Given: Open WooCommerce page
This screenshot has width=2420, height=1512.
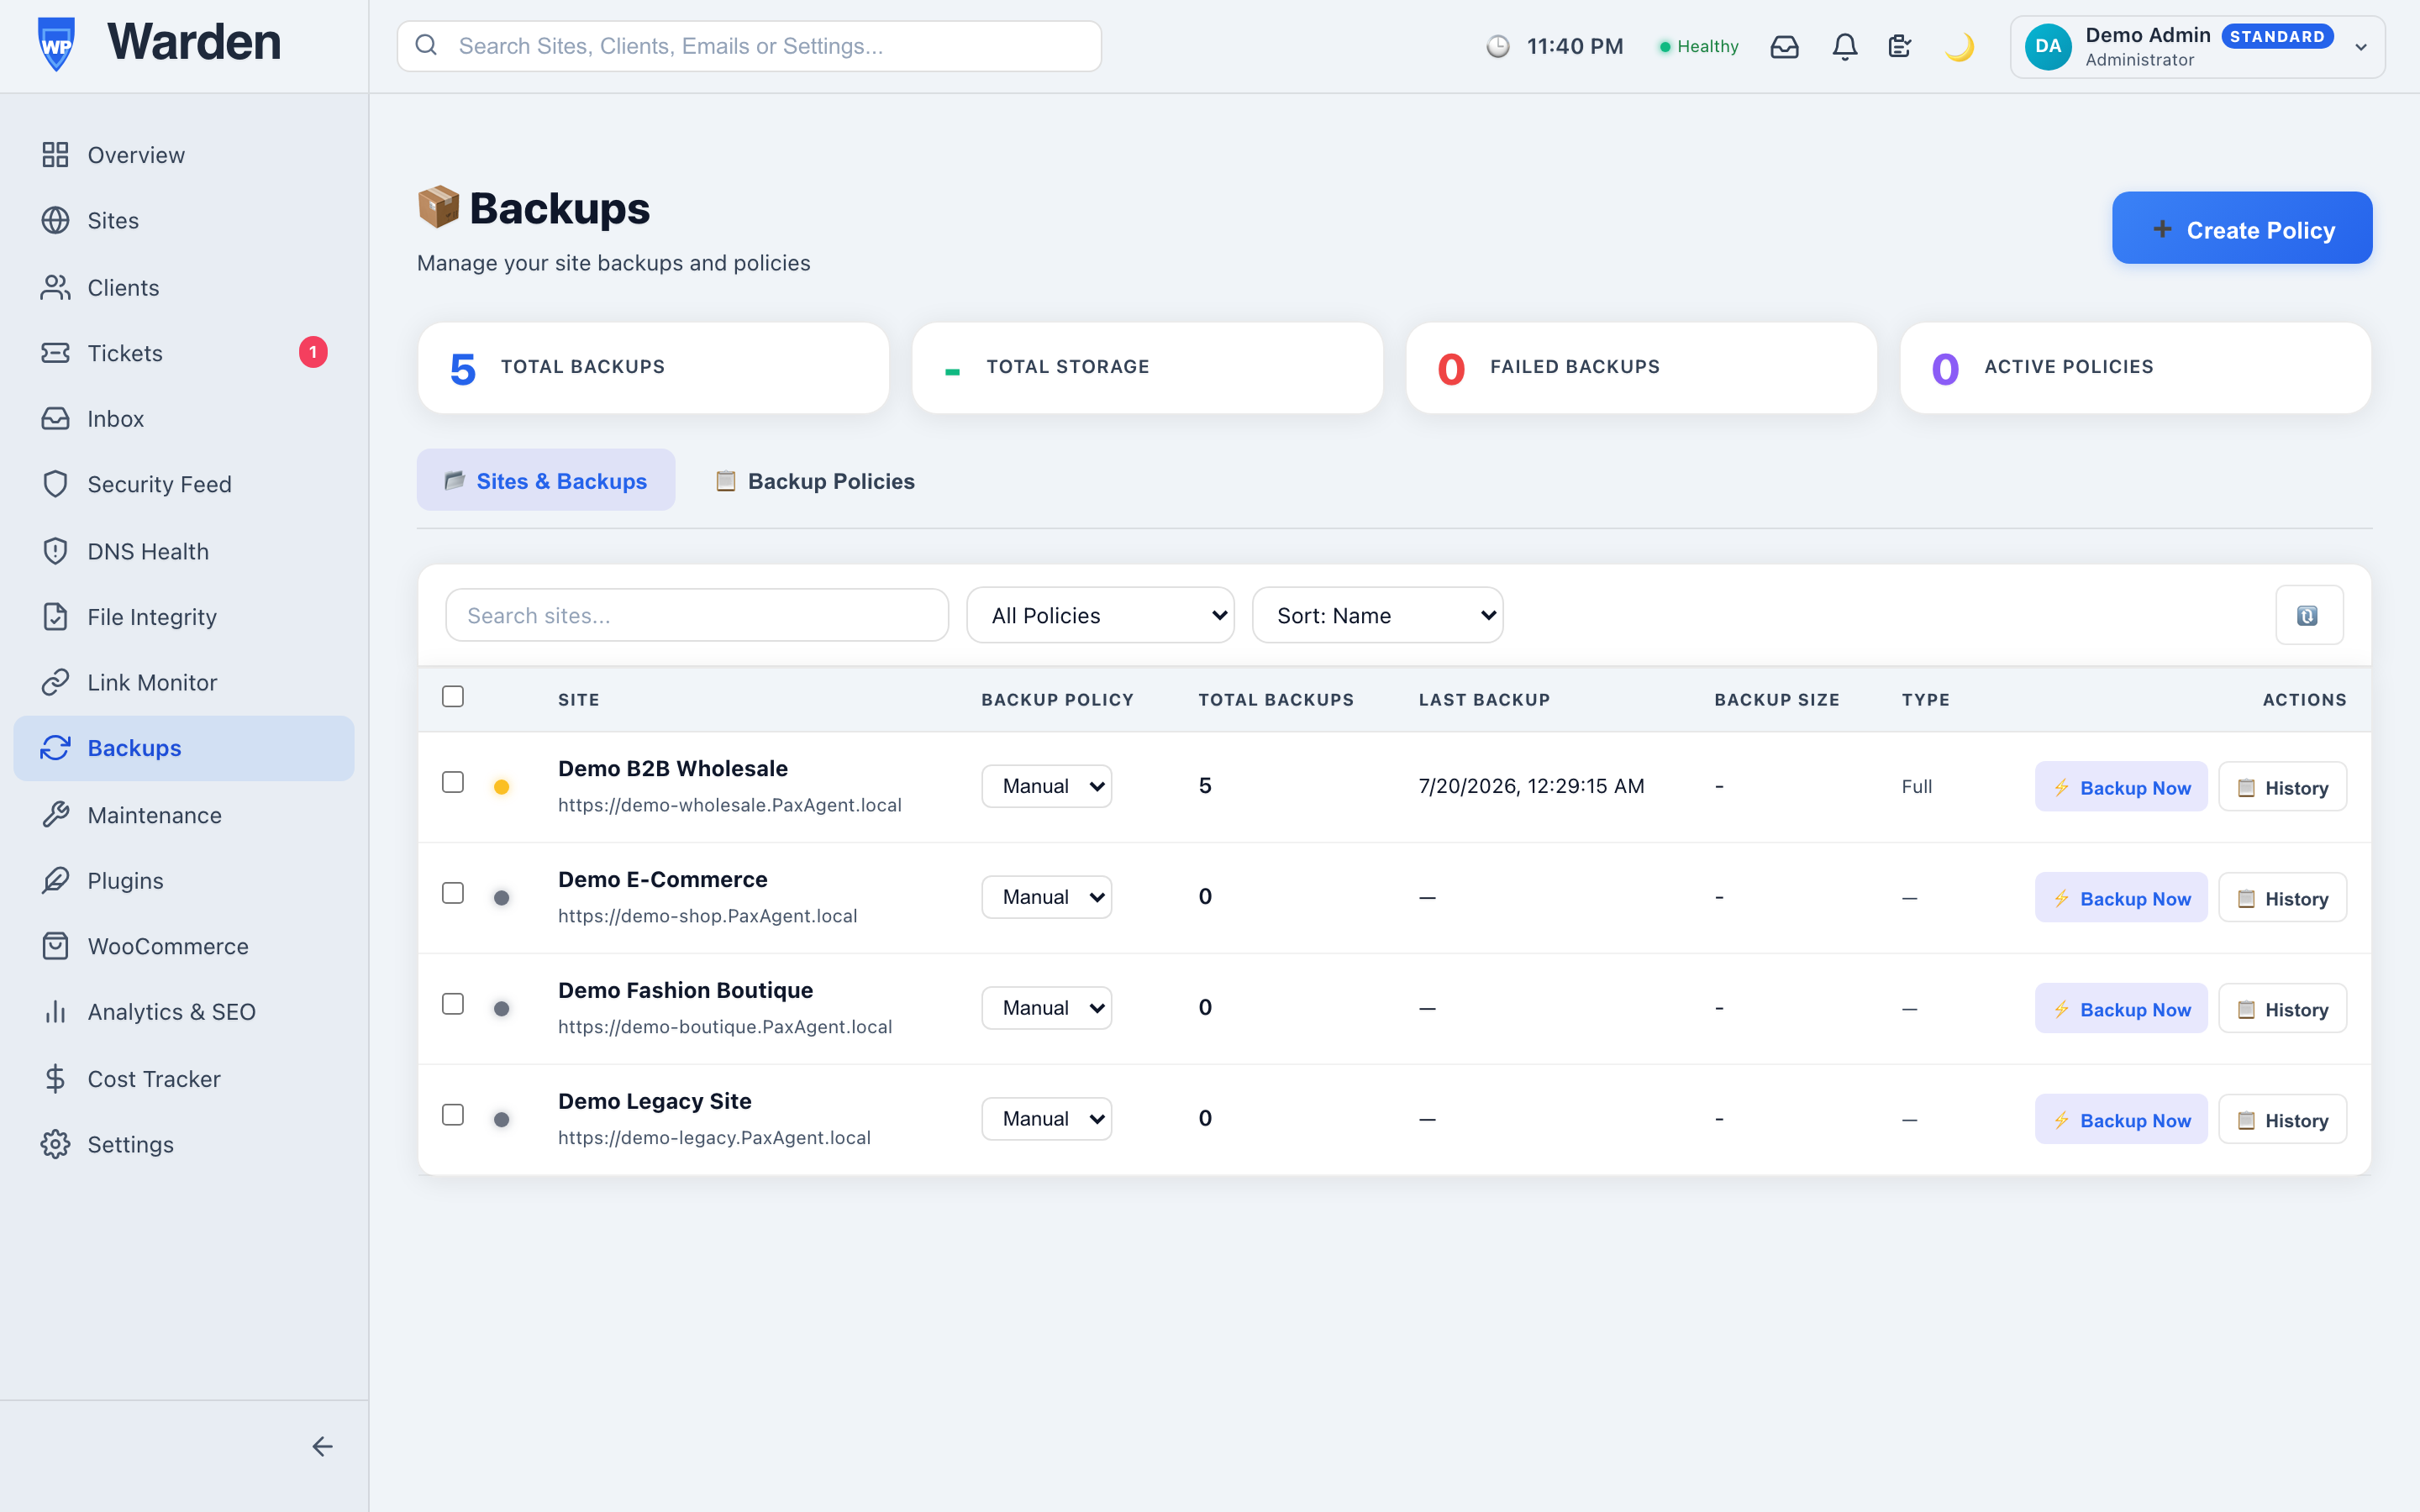Looking at the screenshot, I should click(184, 946).
